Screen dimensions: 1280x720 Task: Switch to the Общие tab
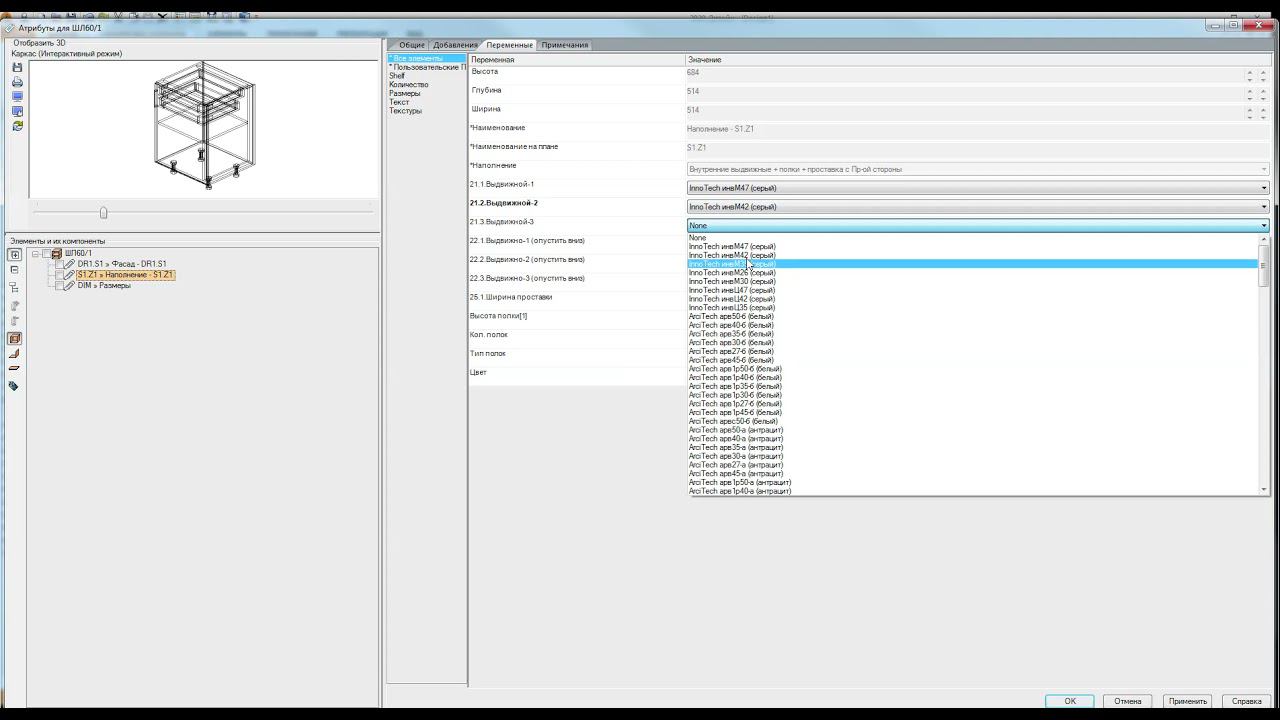point(412,45)
